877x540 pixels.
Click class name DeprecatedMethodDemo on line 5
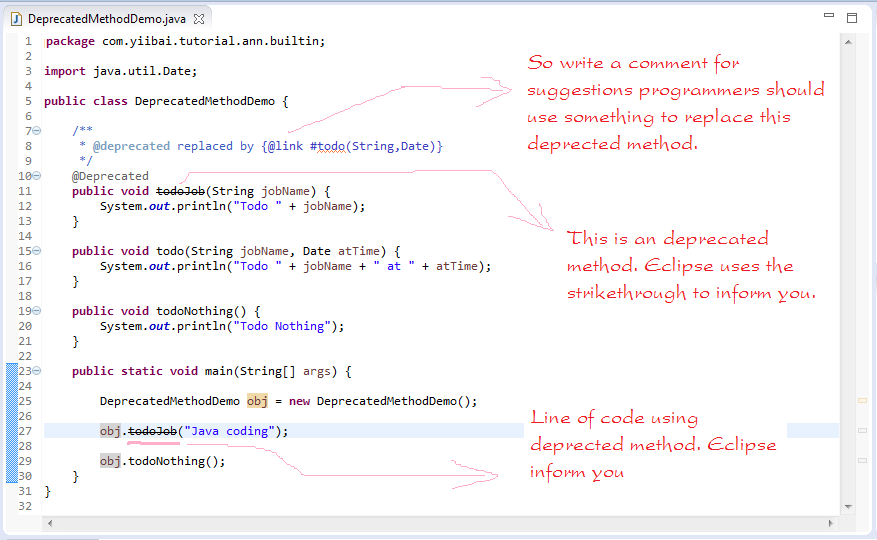pos(205,101)
